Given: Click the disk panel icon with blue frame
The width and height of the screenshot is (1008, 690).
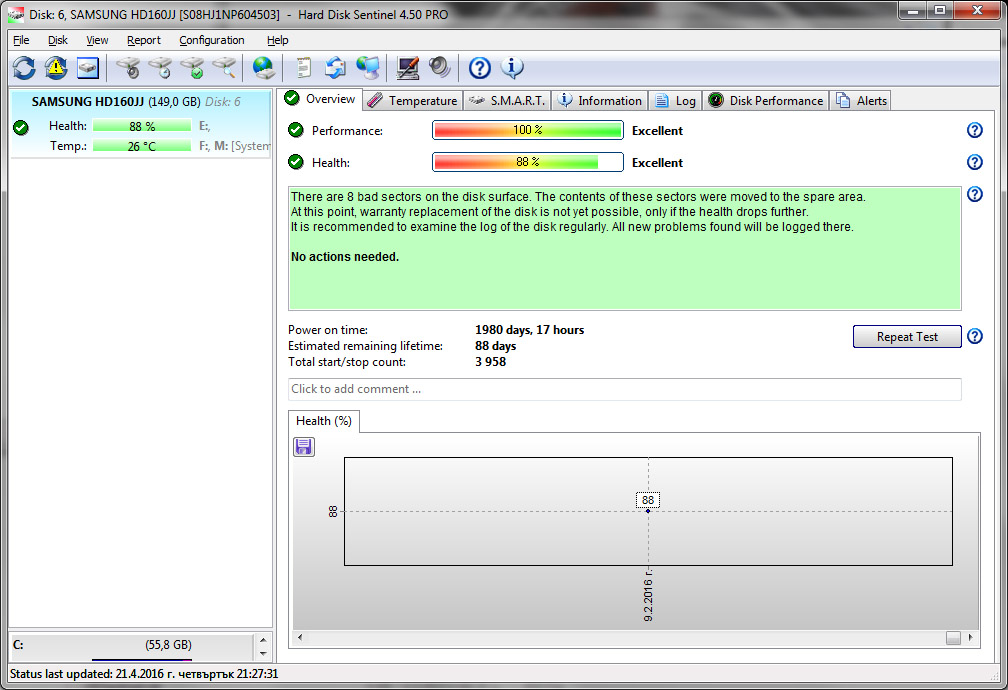Looking at the screenshot, I should (x=87, y=68).
